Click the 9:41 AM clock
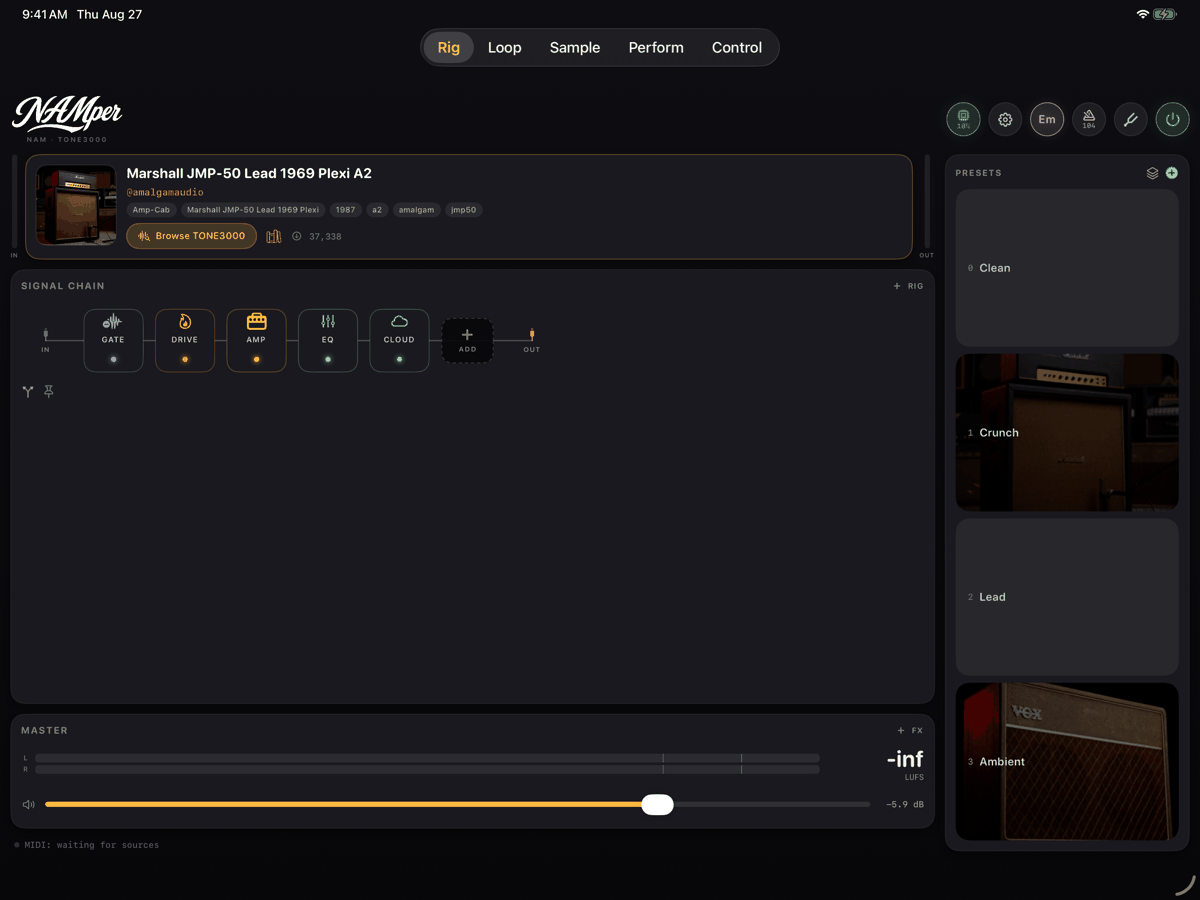Screen dimensions: 1200x900 click(x=45, y=15)
